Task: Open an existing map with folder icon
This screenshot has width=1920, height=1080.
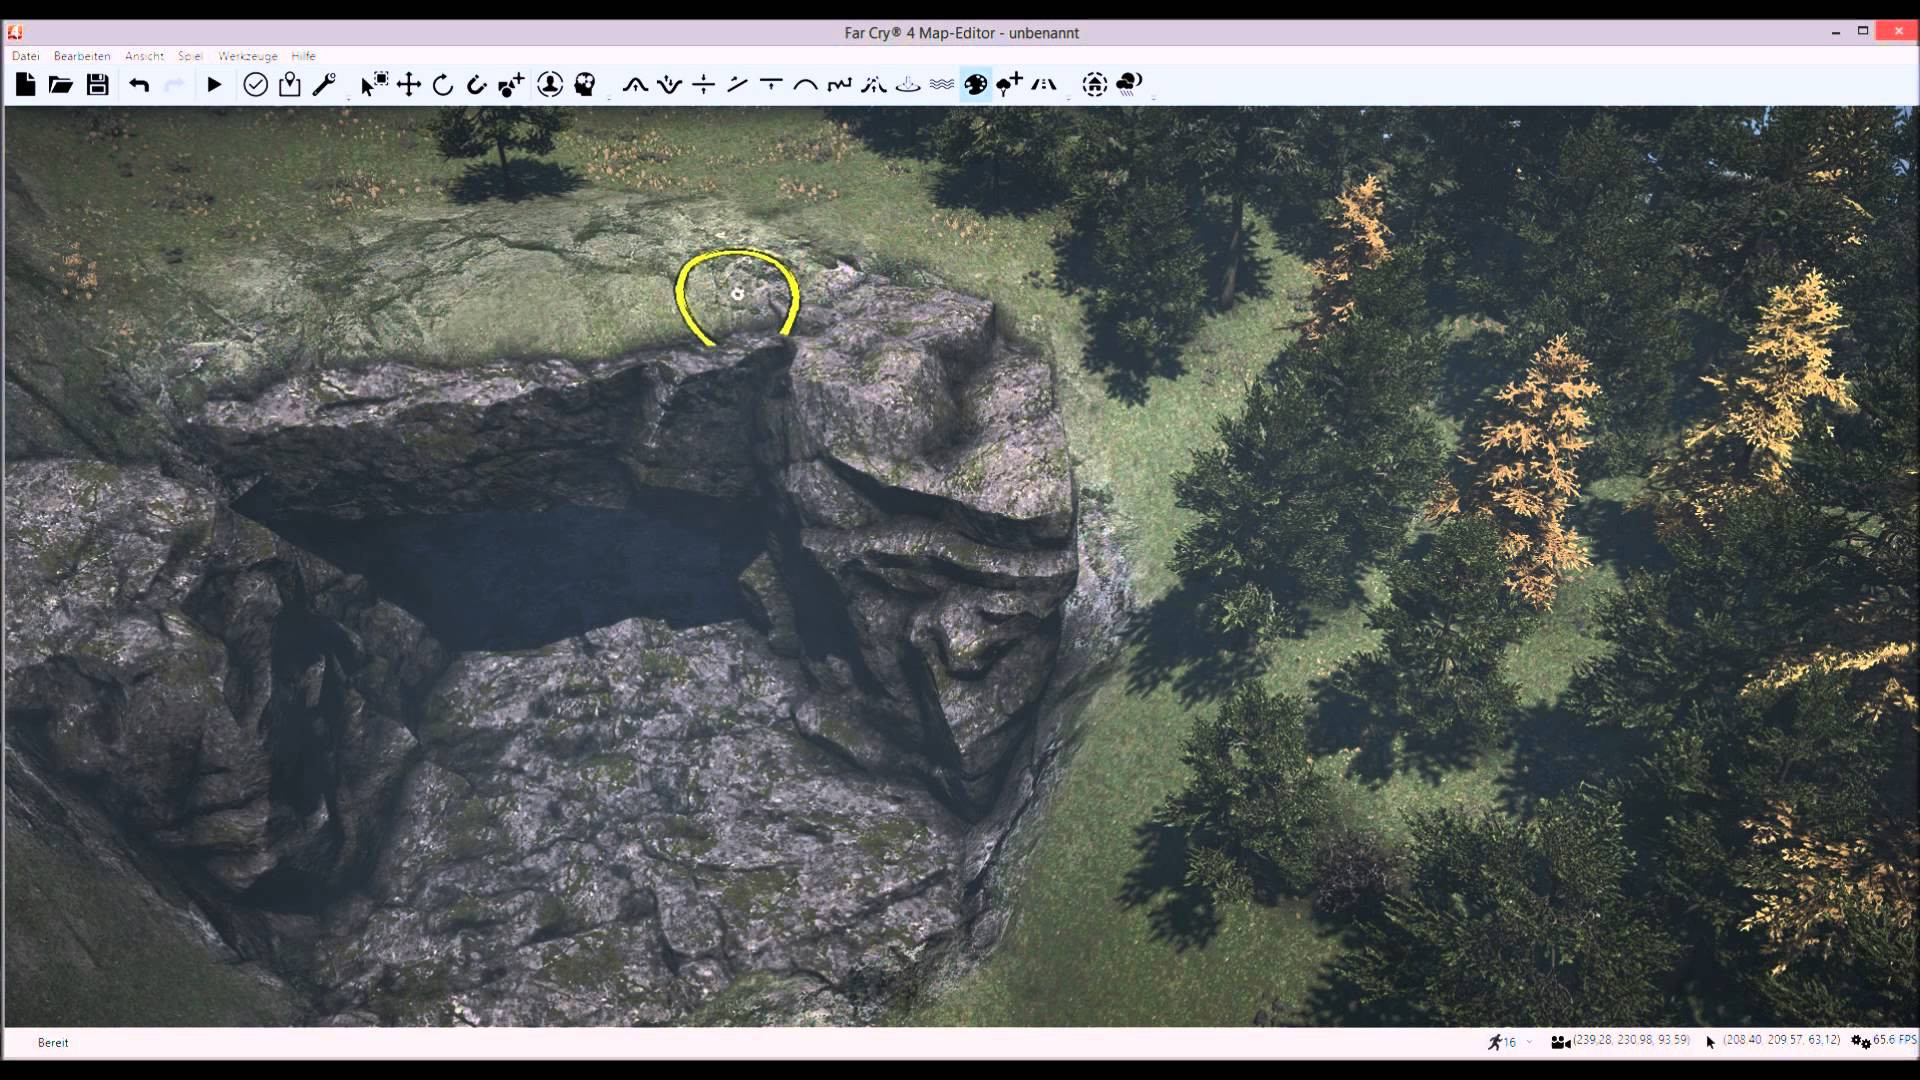Action: click(x=61, y=85)
